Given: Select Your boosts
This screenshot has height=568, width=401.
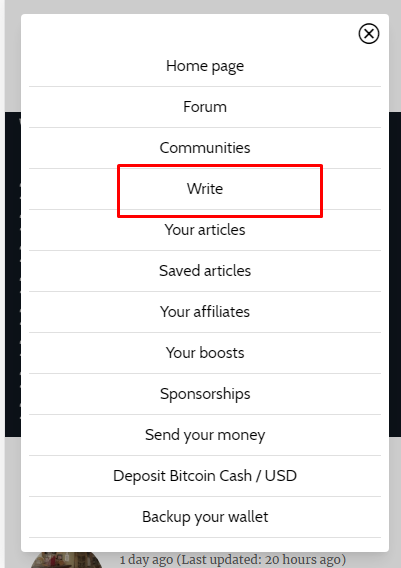Looking at the screenshot, I should click(205, 352).
